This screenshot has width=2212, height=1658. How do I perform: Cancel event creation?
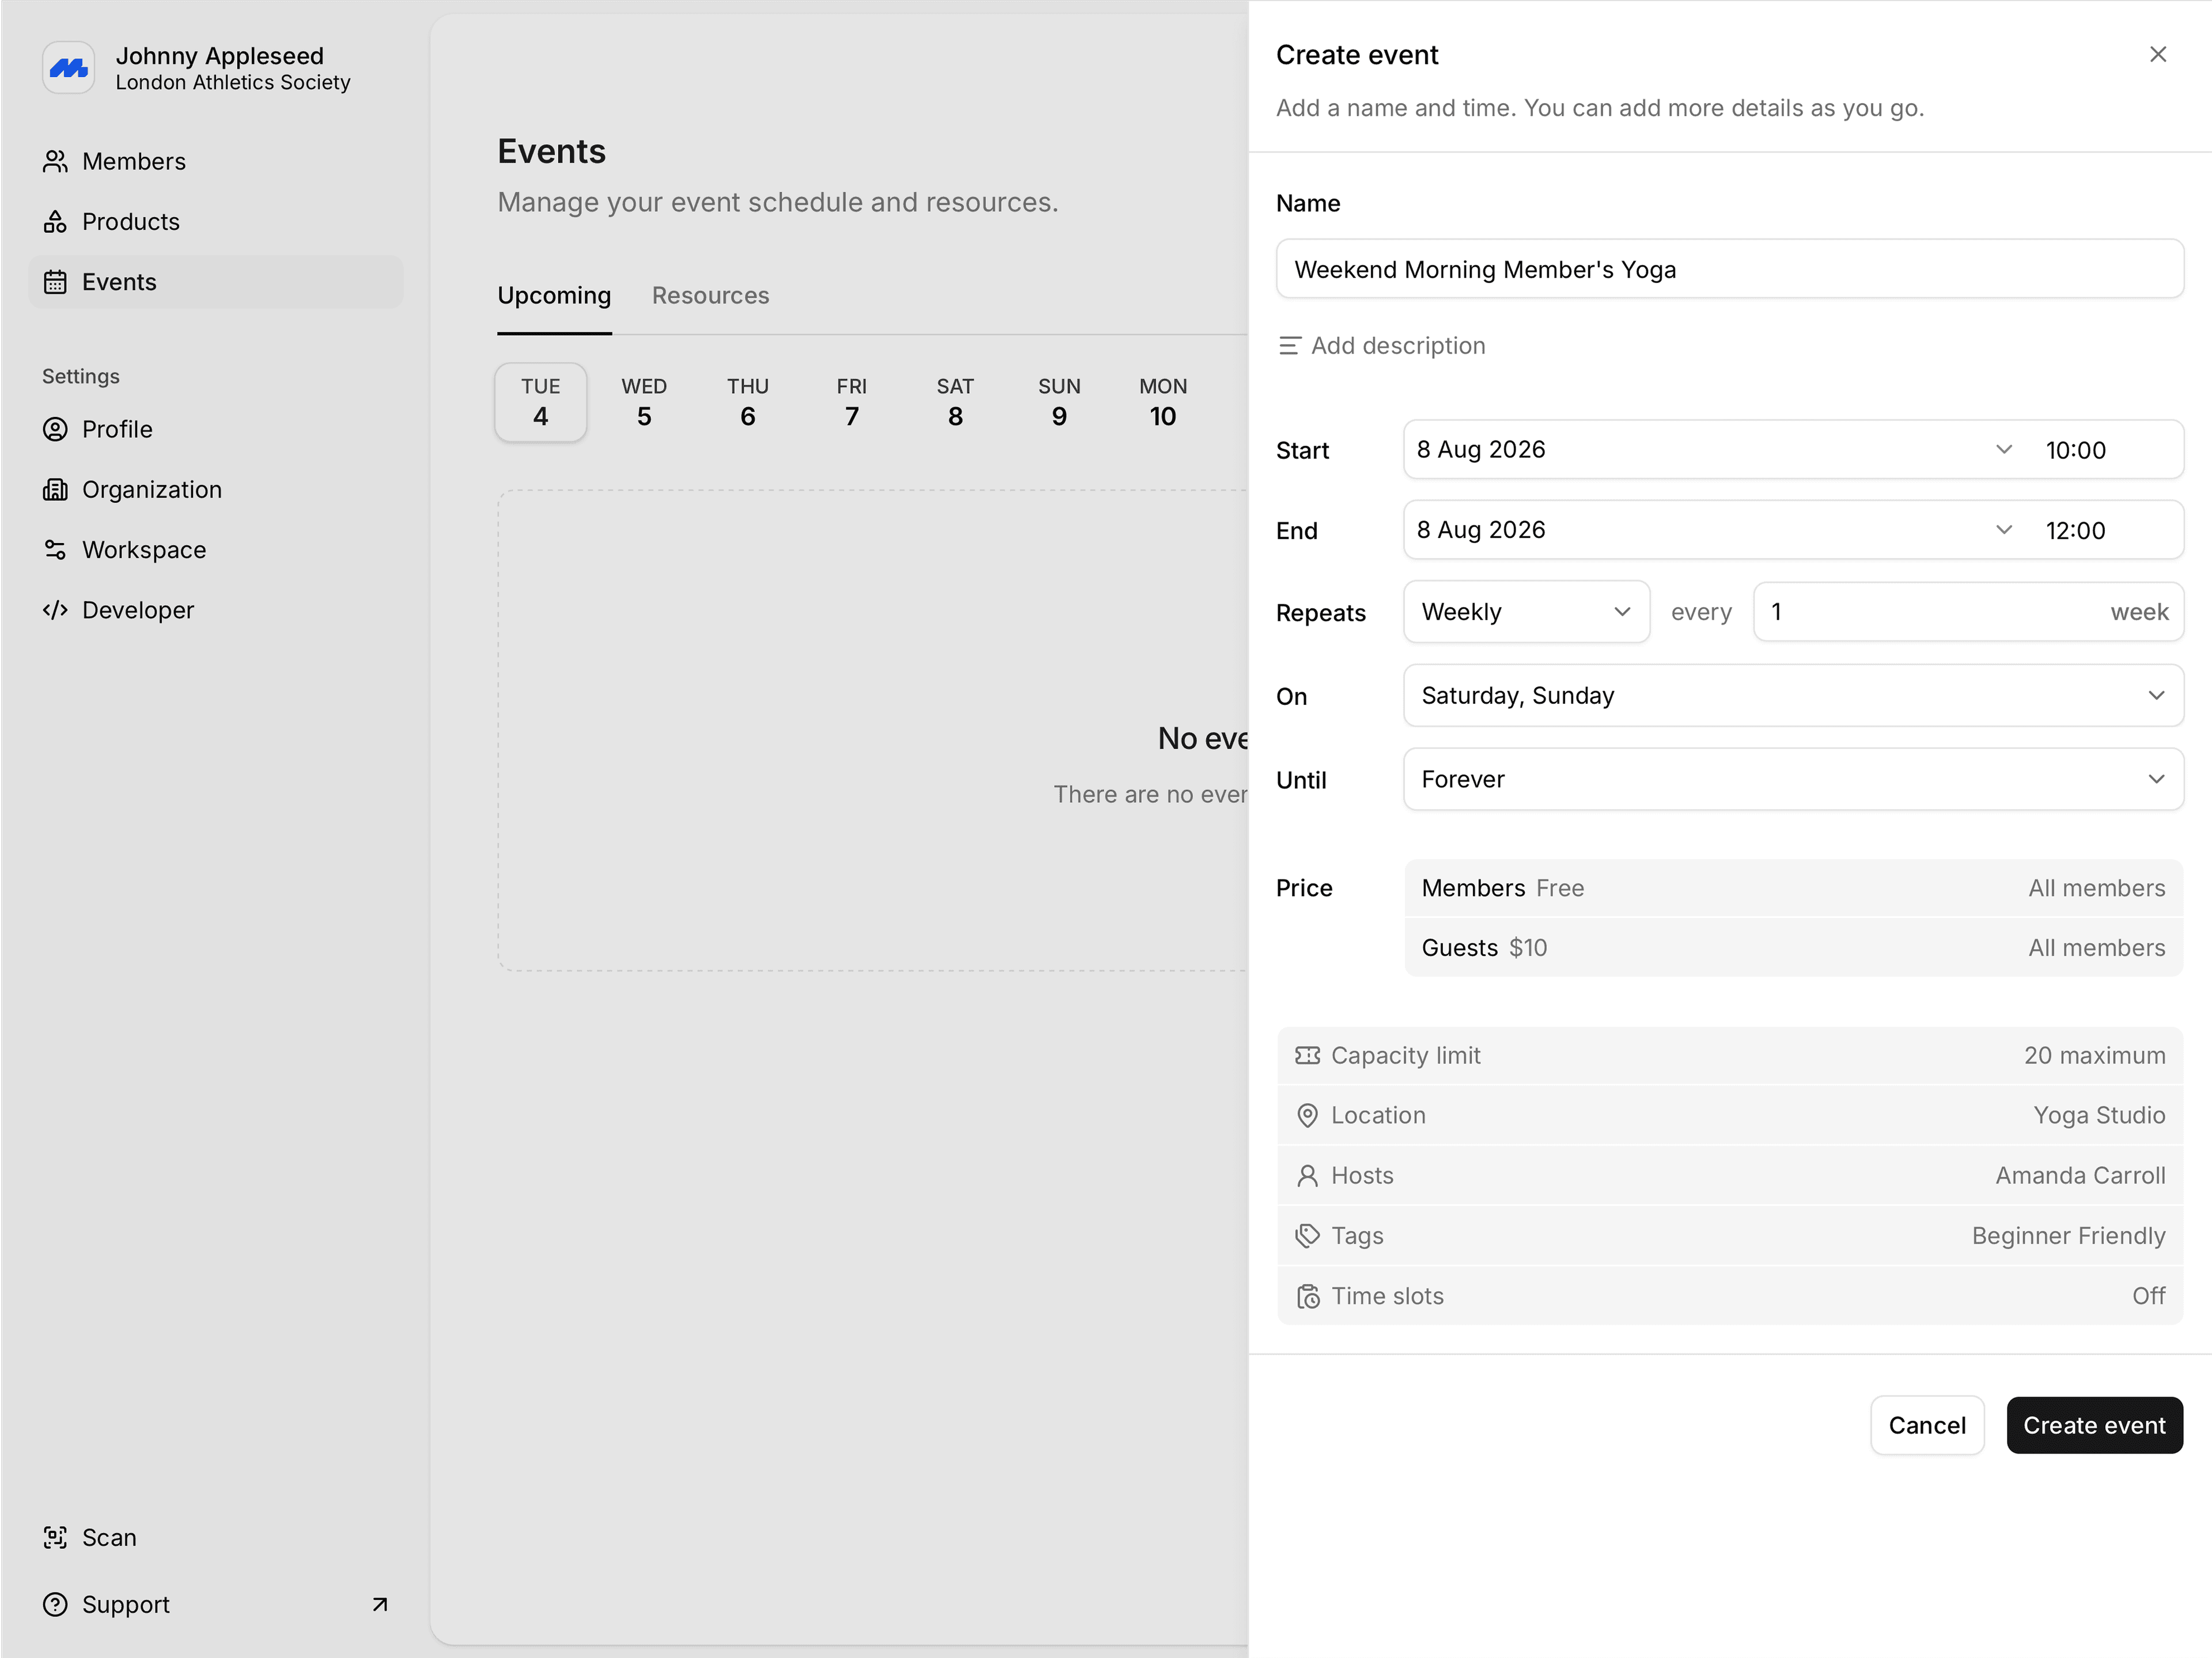click(x=1927, y=1425)
